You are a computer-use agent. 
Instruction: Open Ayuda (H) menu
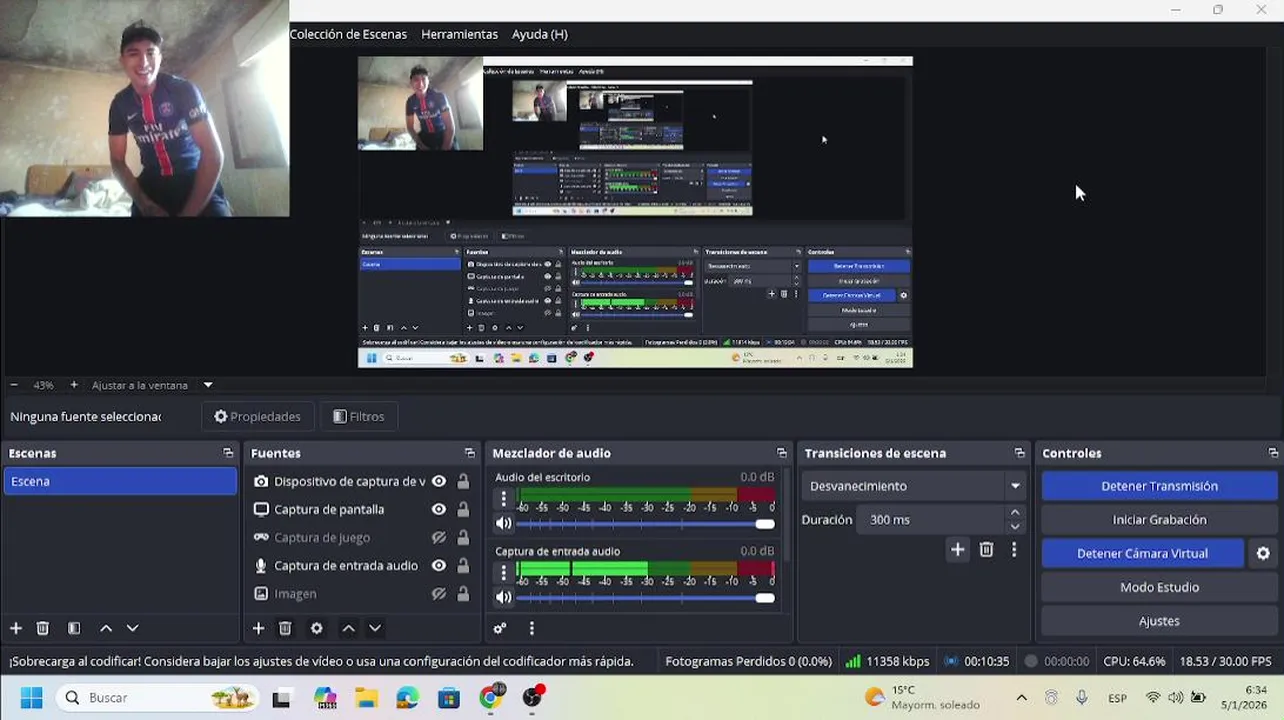pyautogui.click(x=540, y=34)
